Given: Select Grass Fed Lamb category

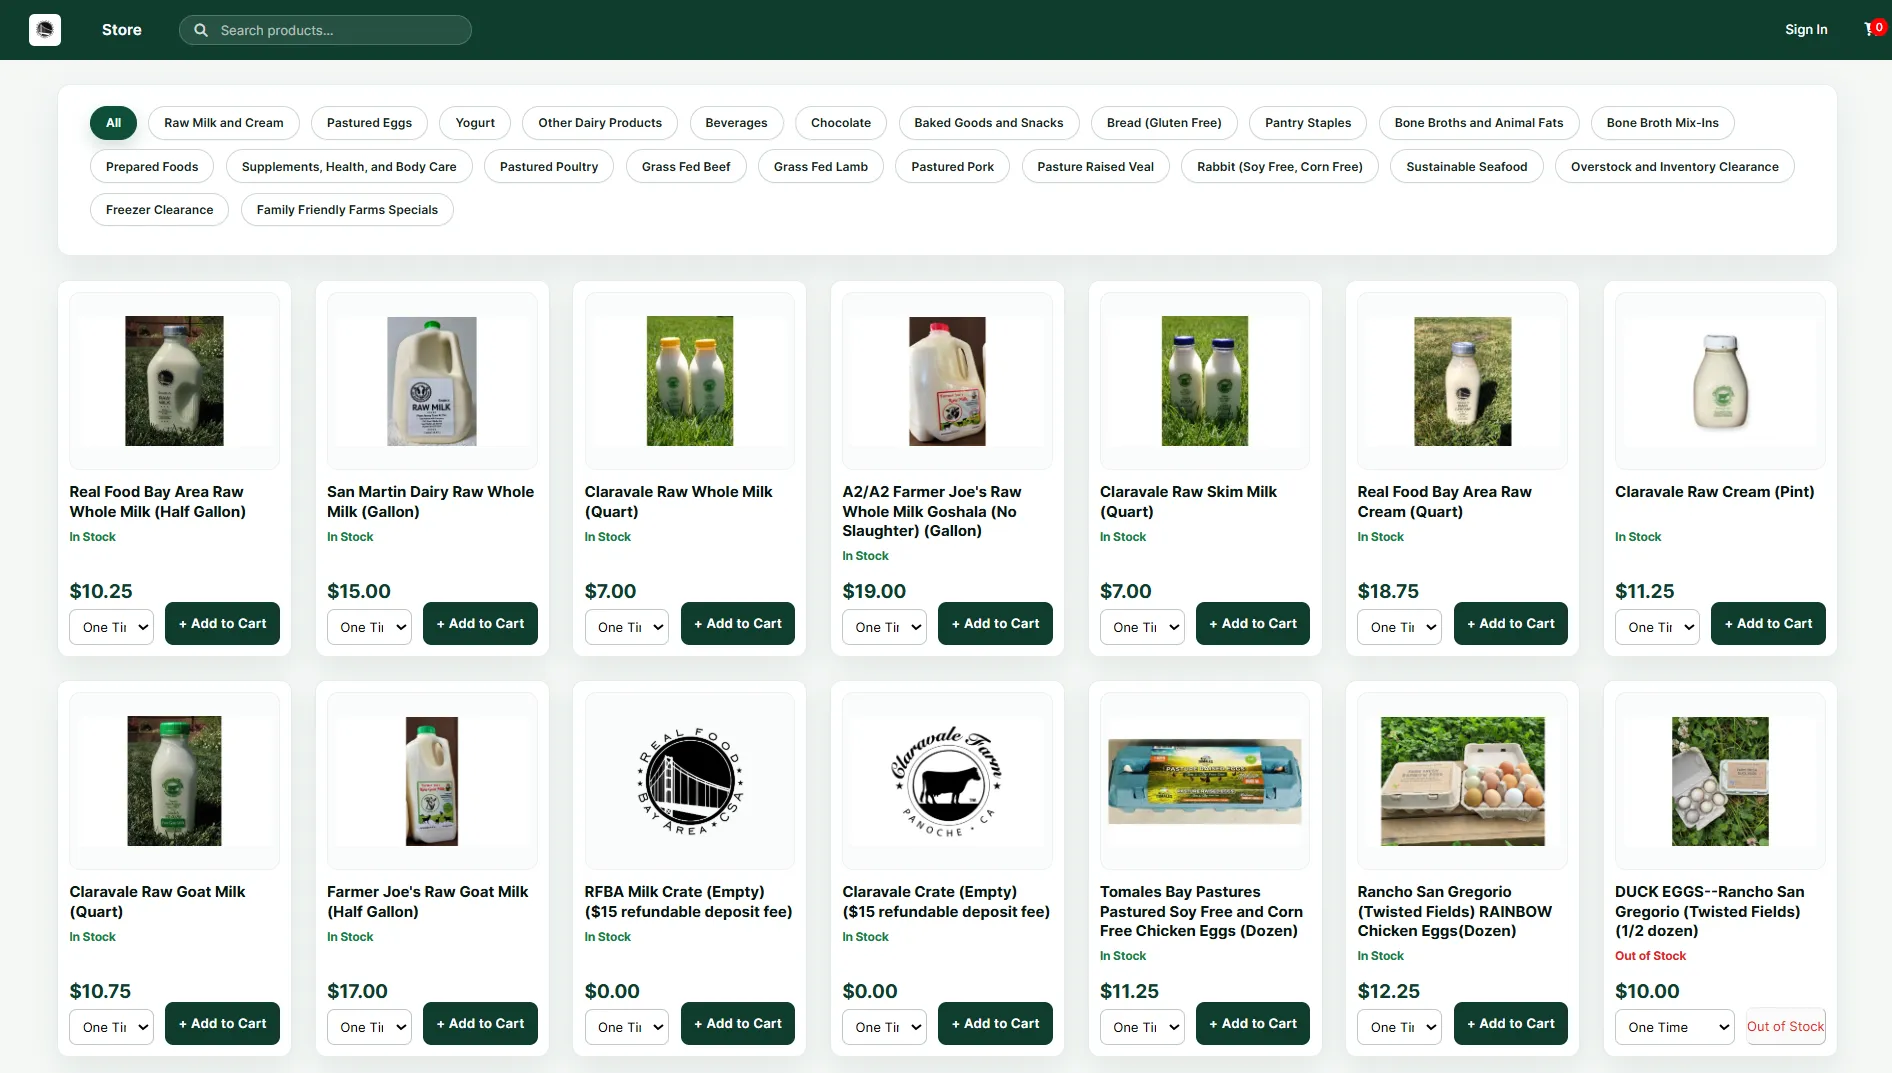Looking at the screenshot, I should [x=821, y=167].
